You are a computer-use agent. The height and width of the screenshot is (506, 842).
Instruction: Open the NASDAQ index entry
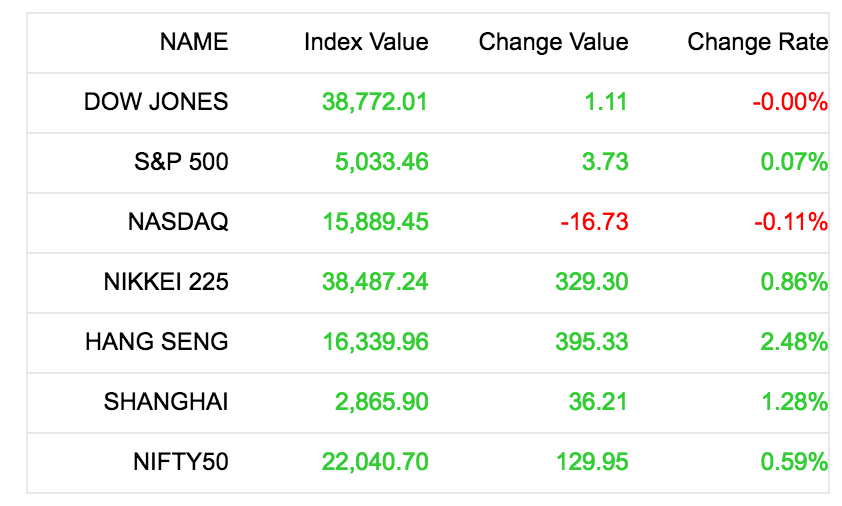[x=178, y=222]
